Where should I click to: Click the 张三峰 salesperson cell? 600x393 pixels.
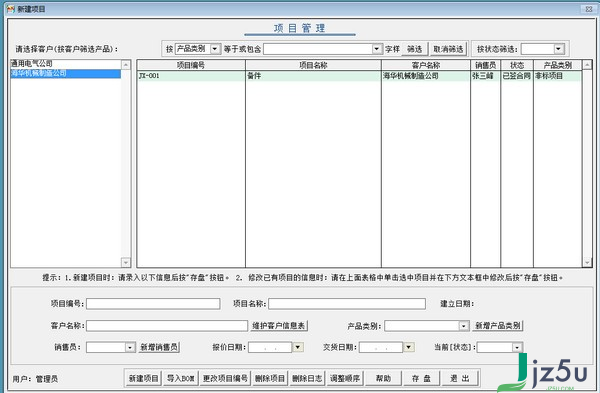click(485, 76)
